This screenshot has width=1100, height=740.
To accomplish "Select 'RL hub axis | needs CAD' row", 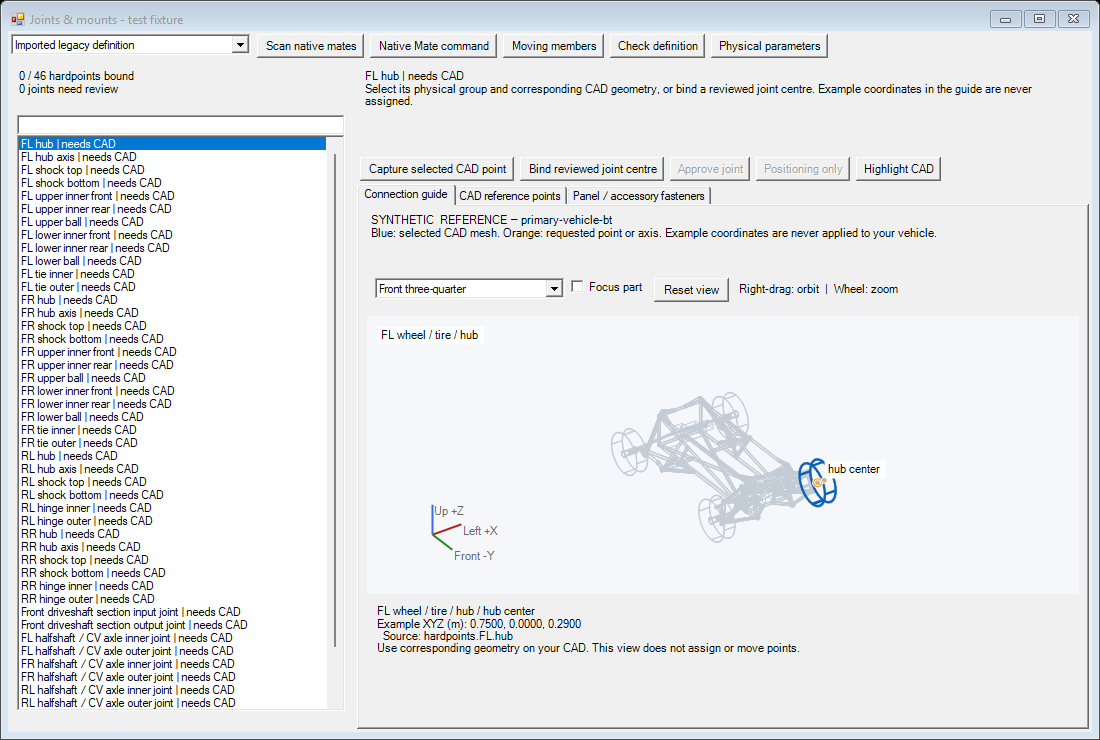I will click(172, 469).
